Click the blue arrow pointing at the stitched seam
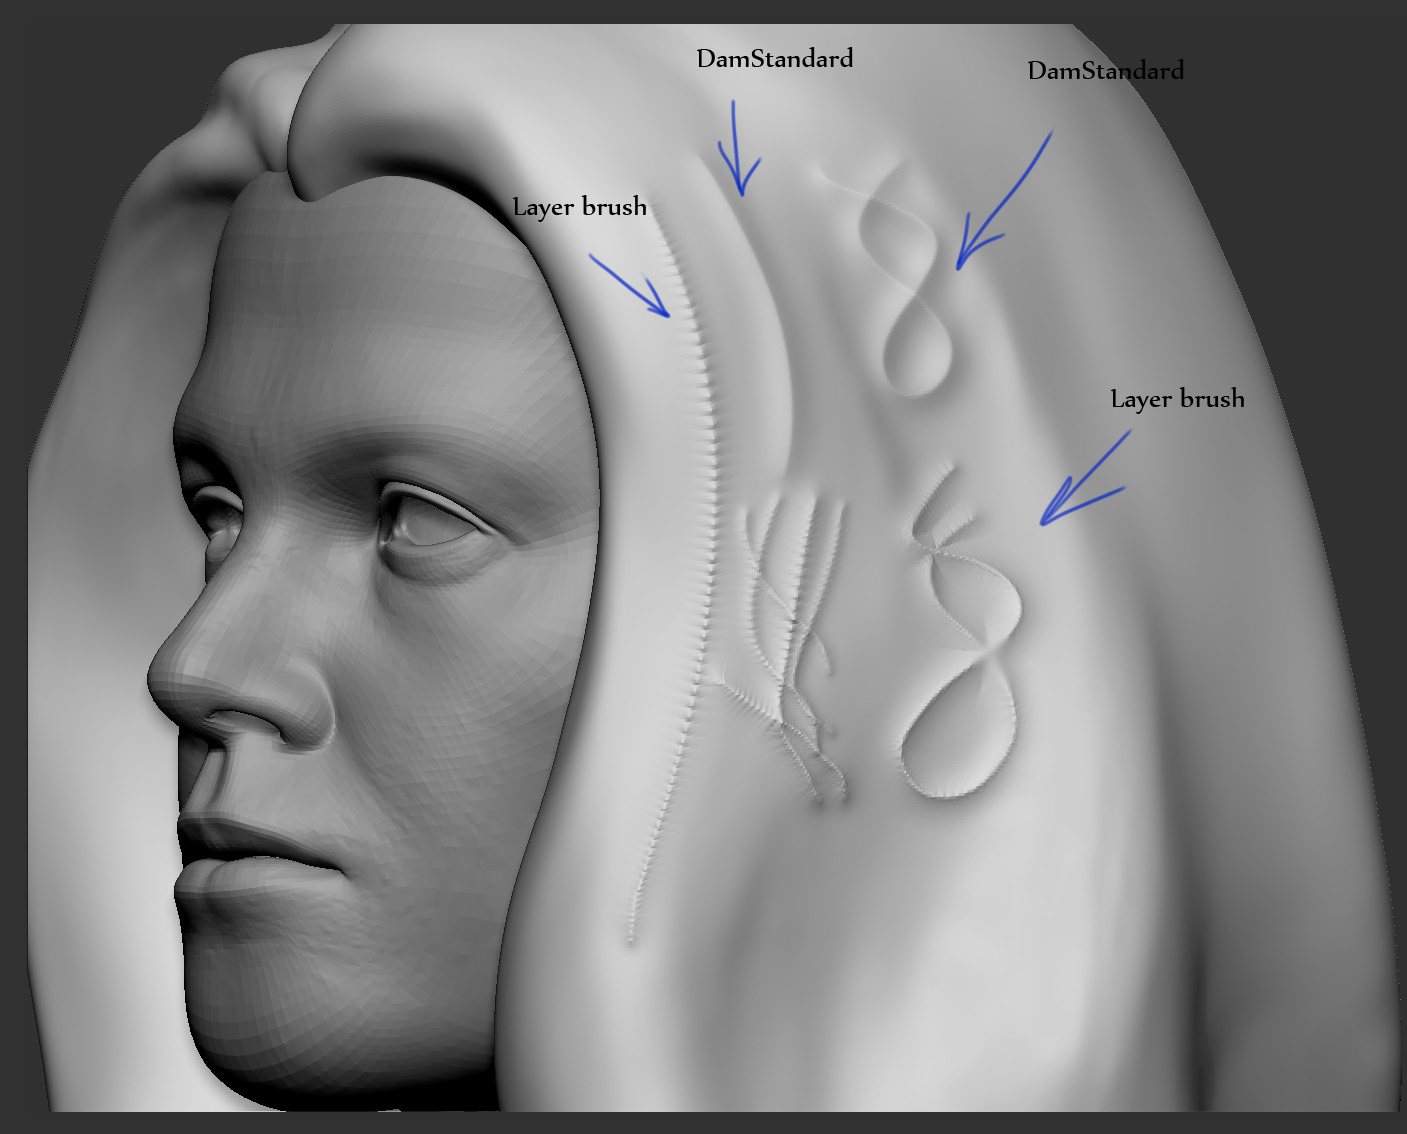 click(629, 286)
